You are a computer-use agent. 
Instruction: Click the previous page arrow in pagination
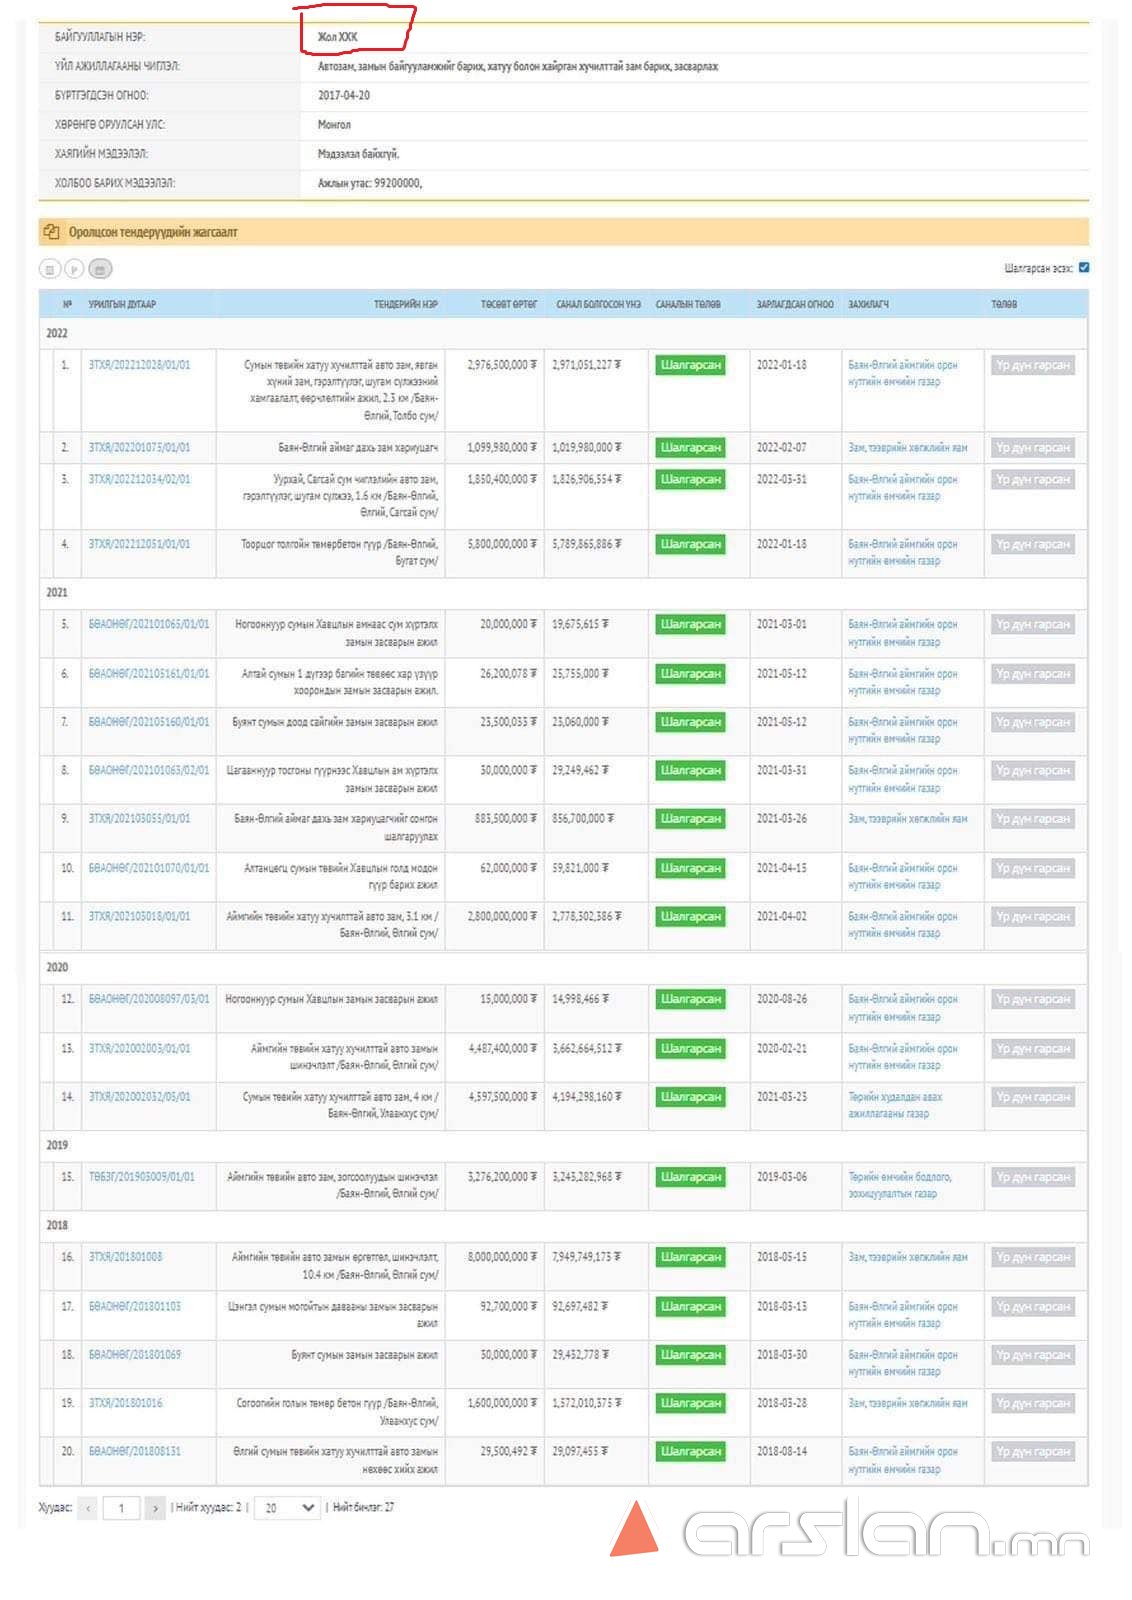pos(88,1508)
